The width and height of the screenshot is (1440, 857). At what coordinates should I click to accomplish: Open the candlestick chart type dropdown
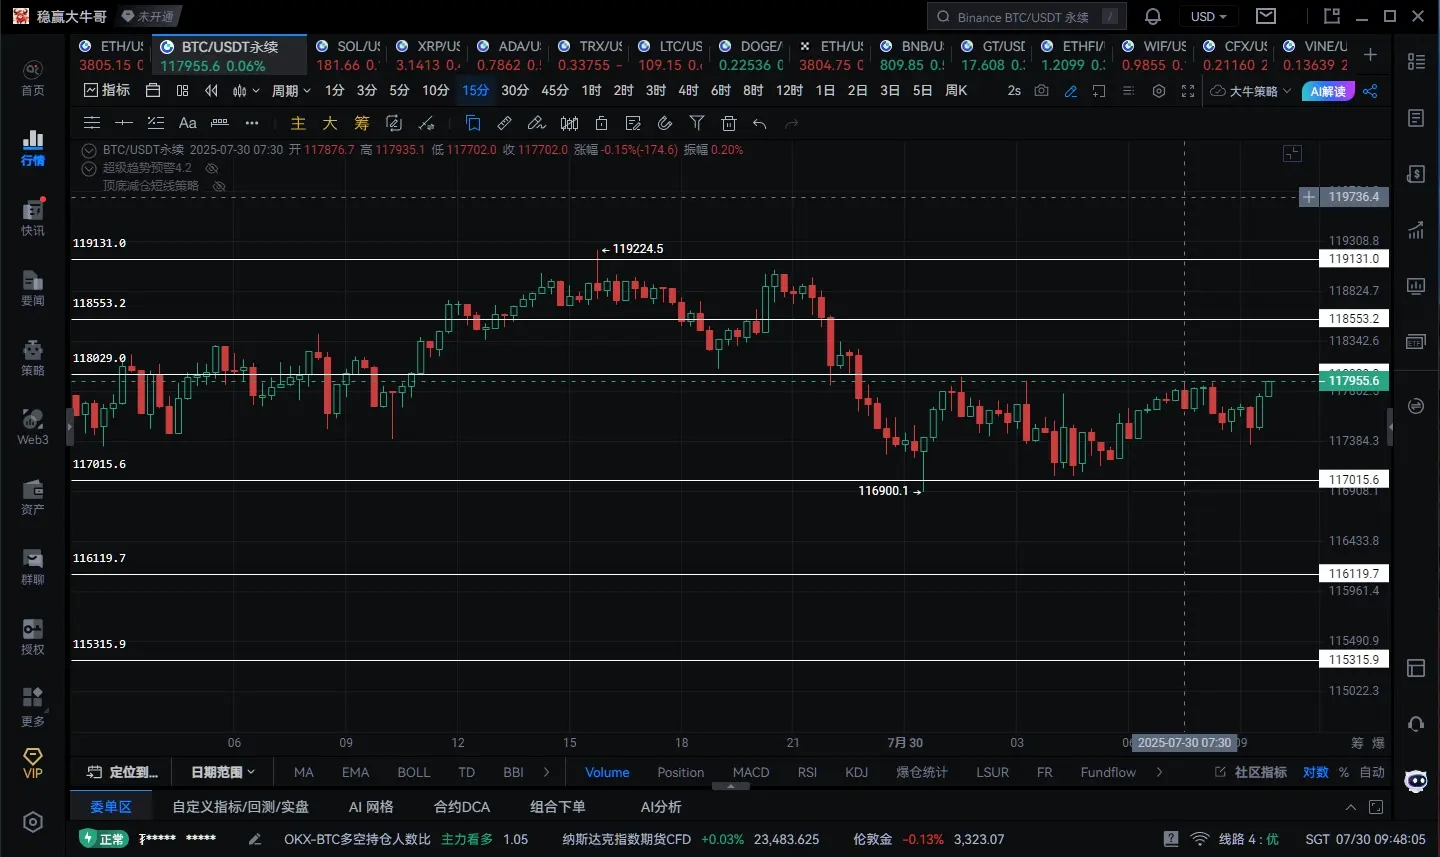click(246, 91)
